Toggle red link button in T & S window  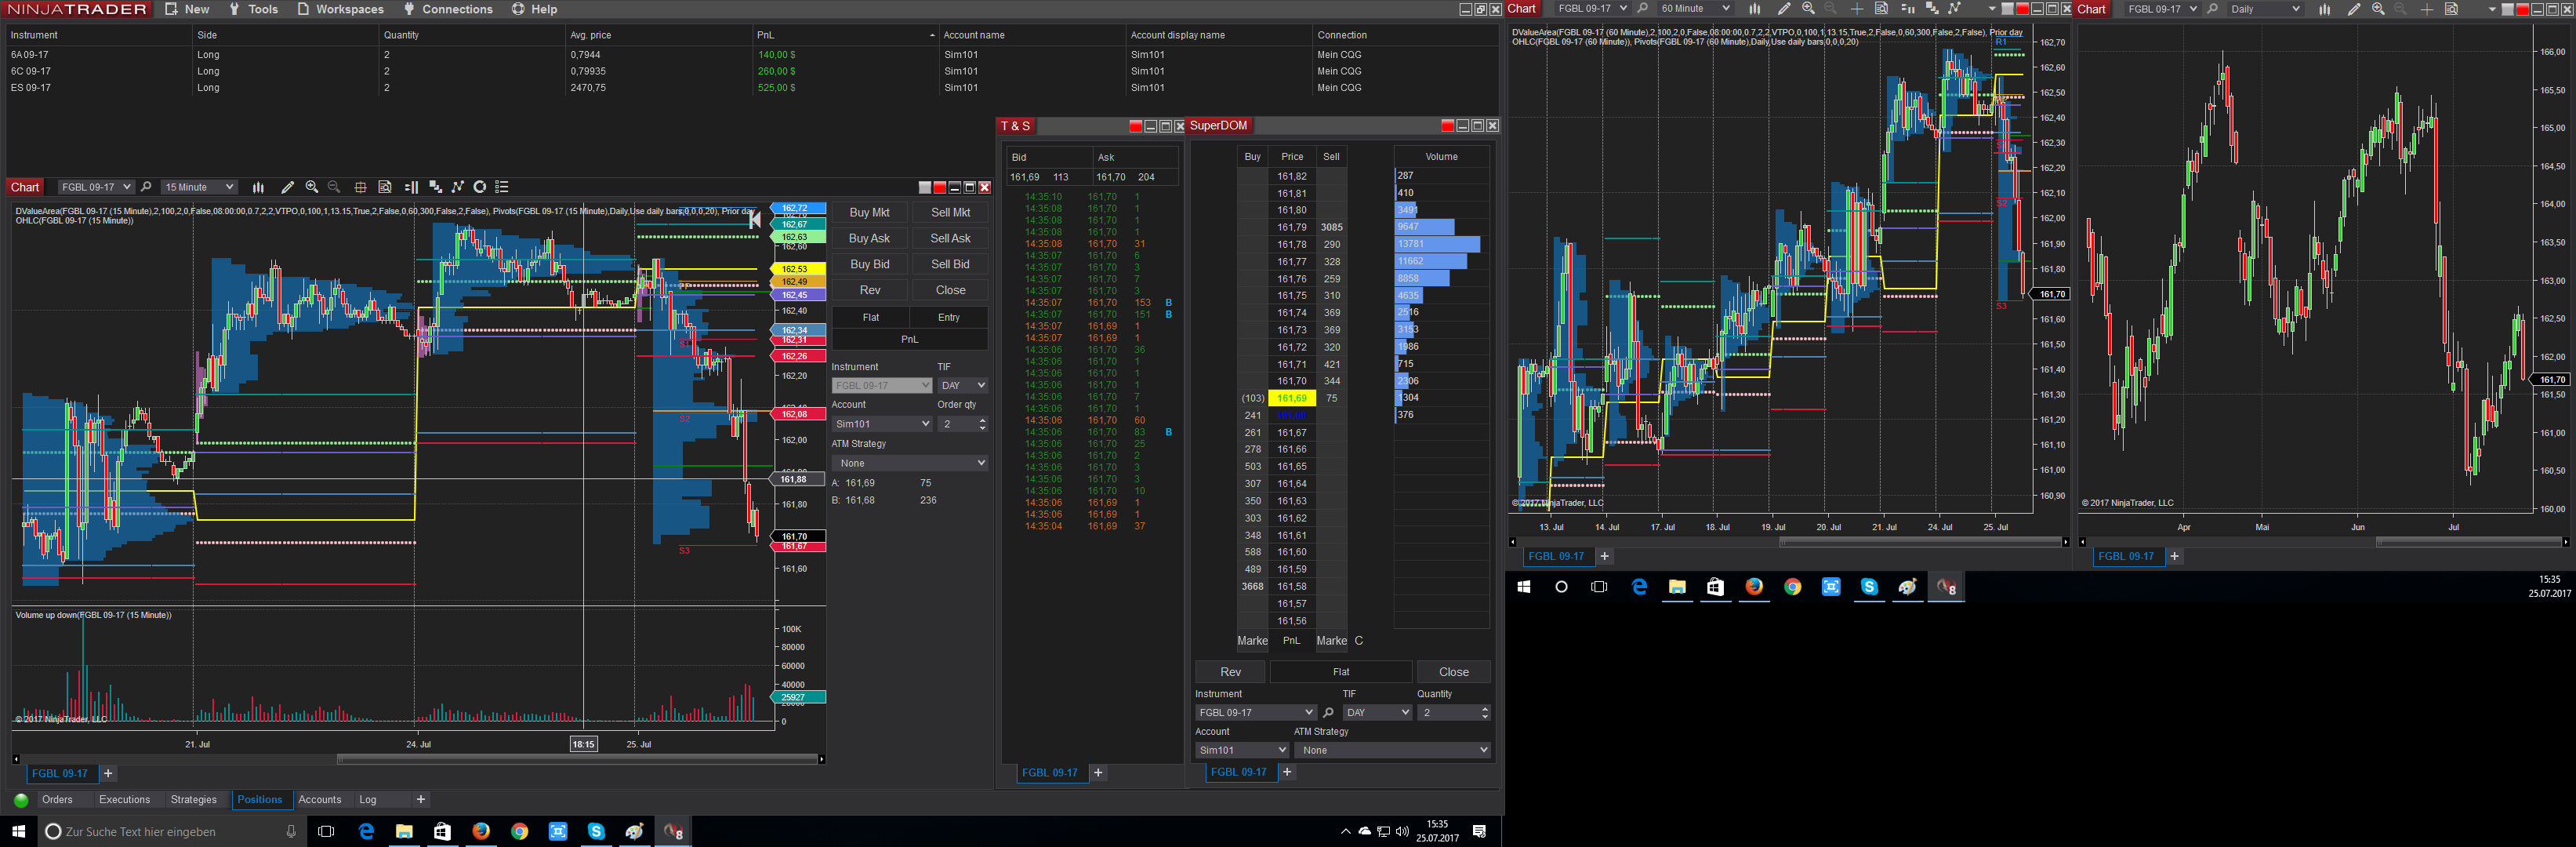coord(1135,126)
